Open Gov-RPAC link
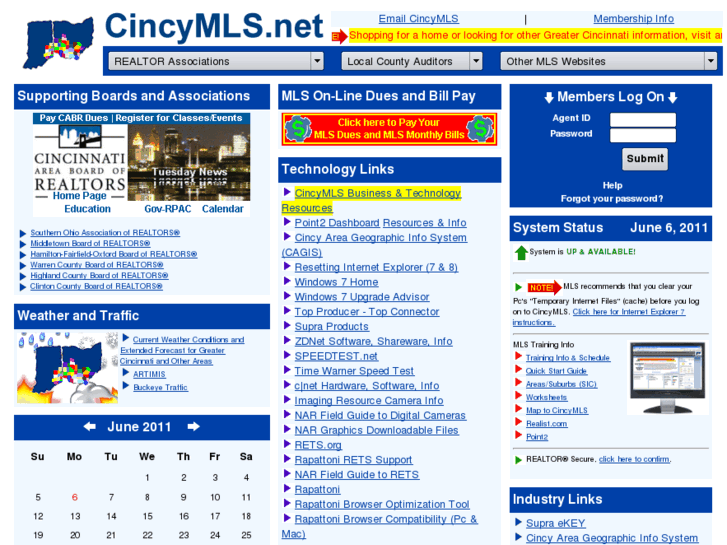Viewport: 727px width, 545px height. 167,209
